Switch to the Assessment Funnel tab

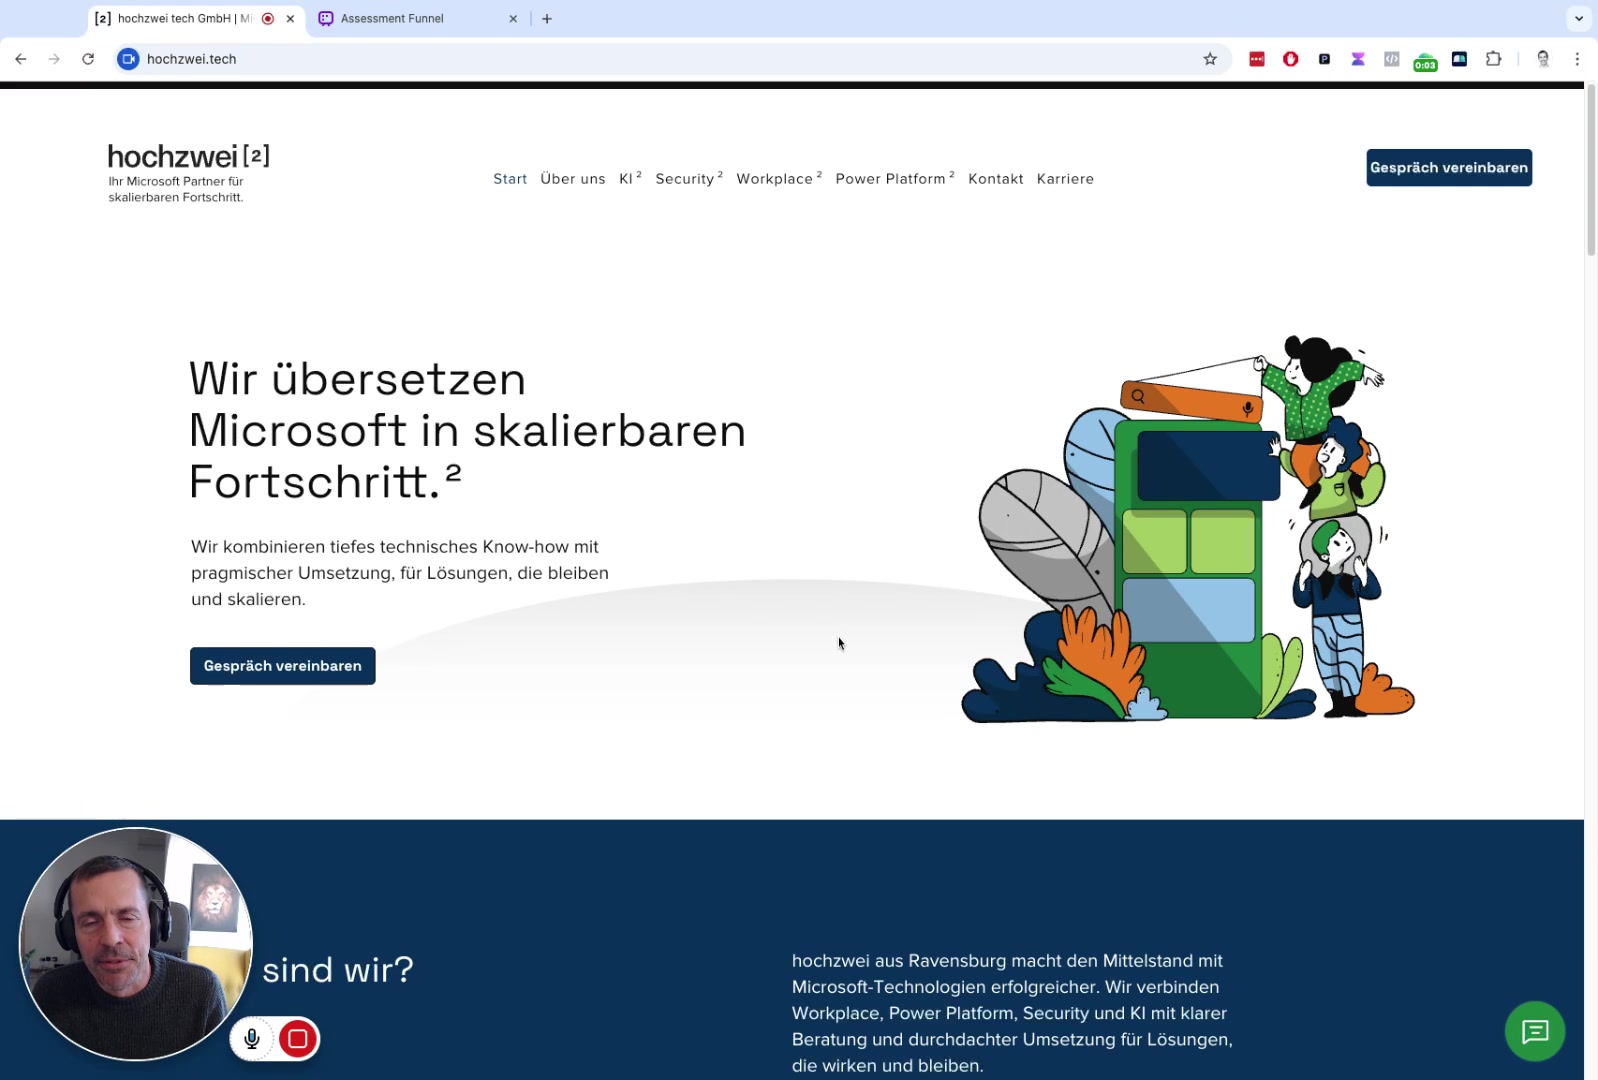[415, 18]
